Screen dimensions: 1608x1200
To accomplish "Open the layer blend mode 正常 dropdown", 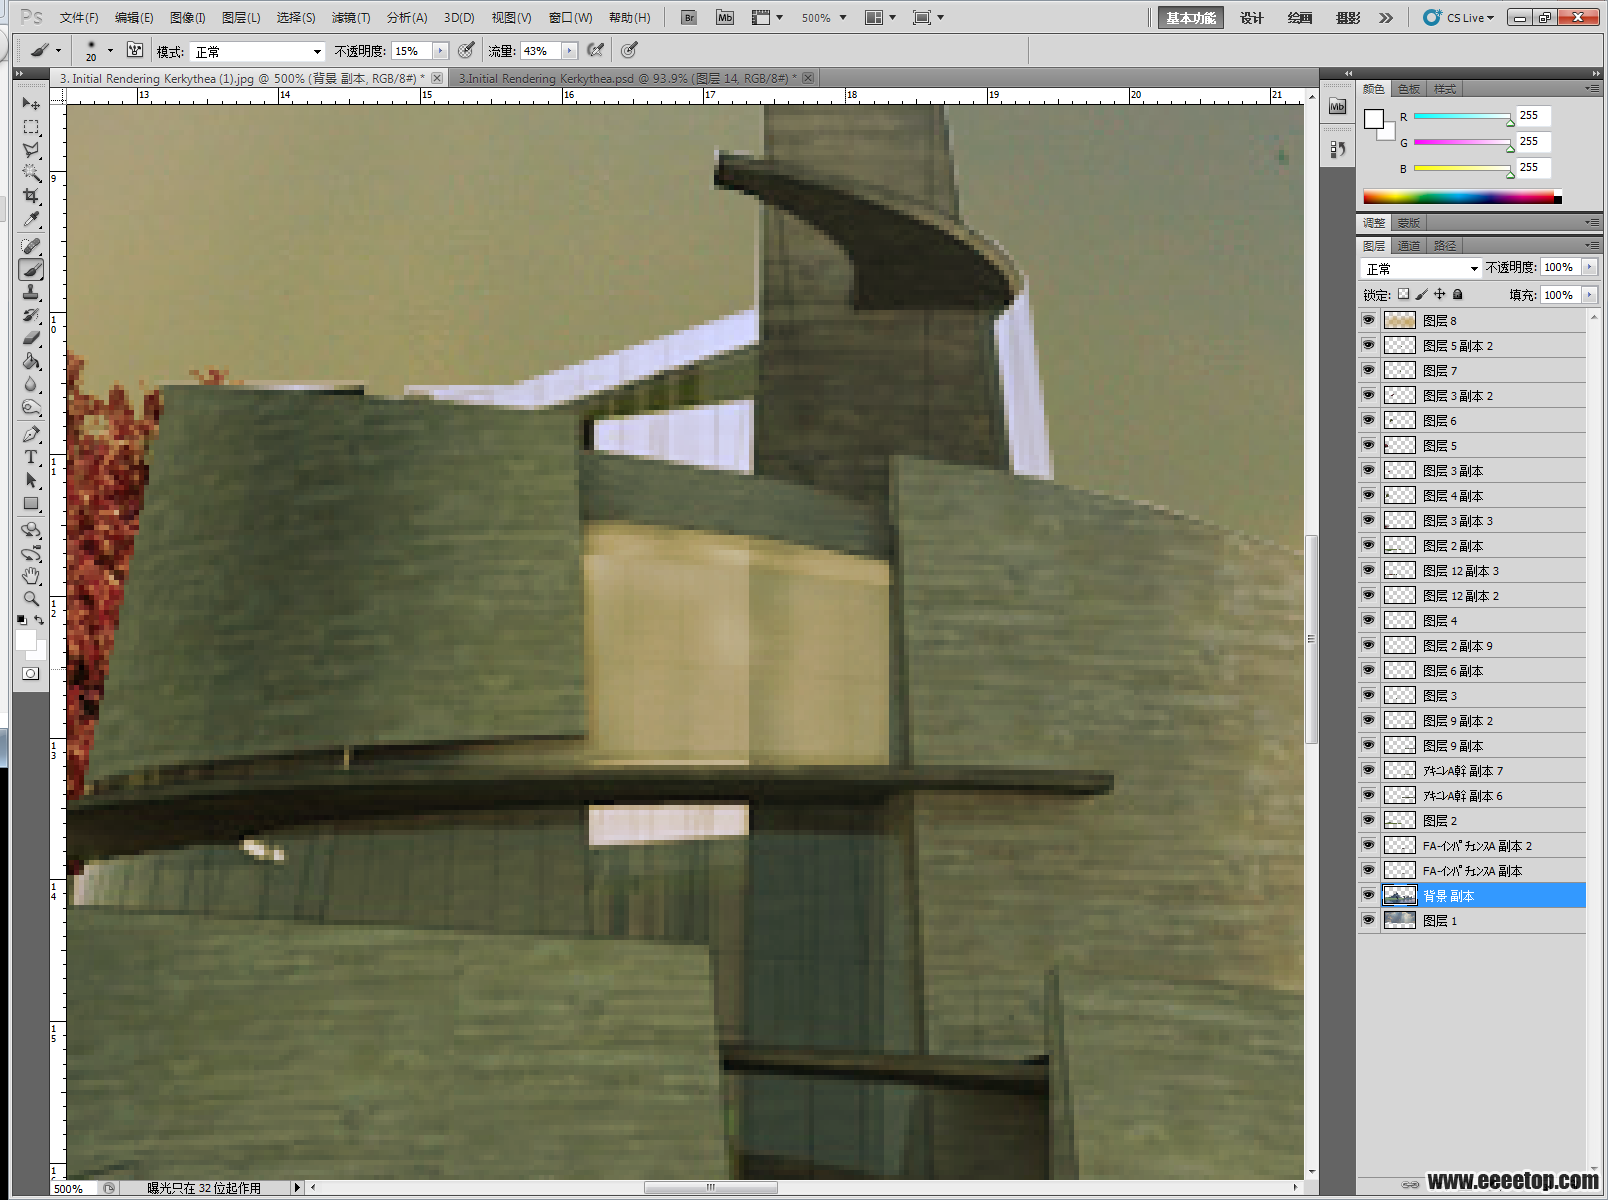I will [x=1421, y=268].
